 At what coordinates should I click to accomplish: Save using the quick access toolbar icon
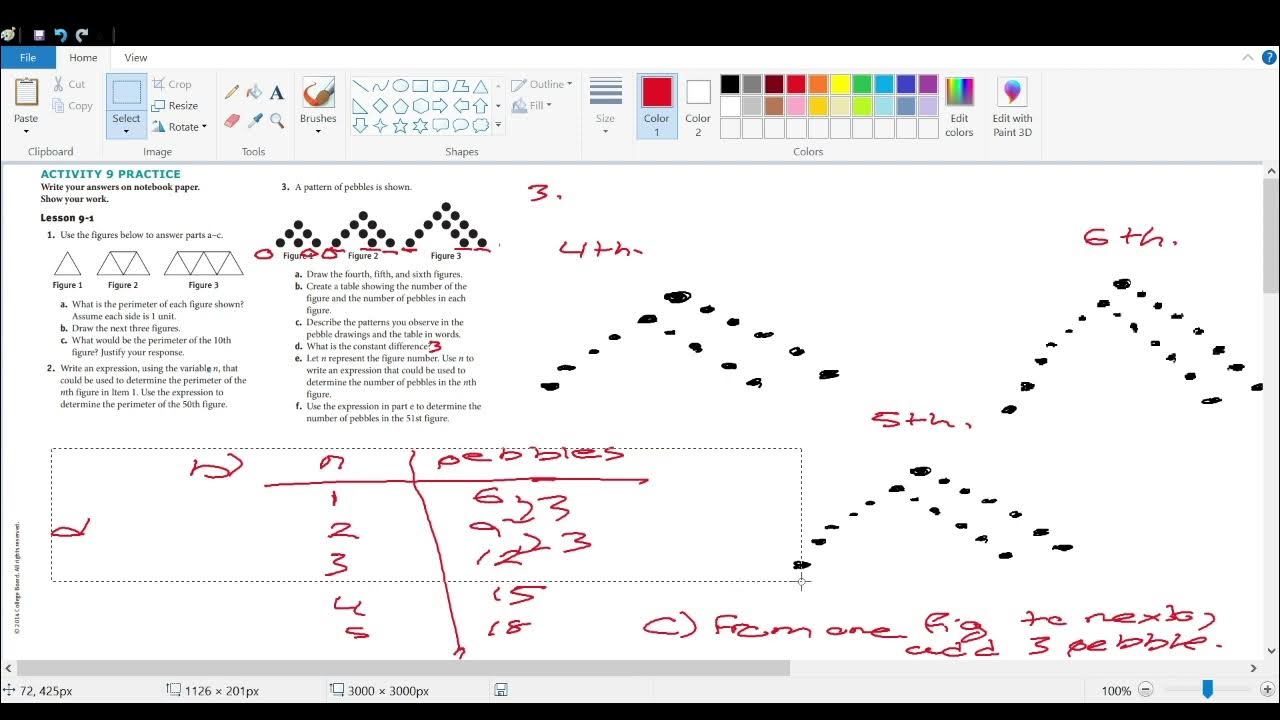coord(39,35)
